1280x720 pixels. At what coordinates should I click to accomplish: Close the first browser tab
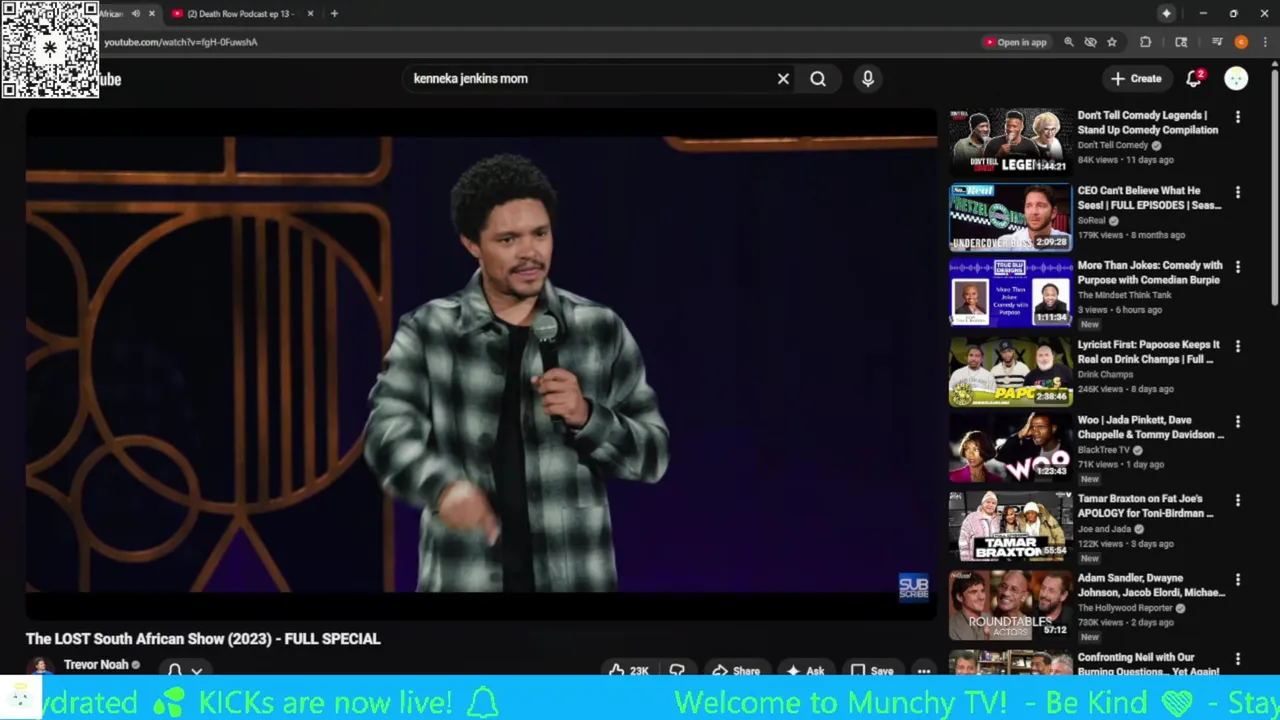point(152,14)
